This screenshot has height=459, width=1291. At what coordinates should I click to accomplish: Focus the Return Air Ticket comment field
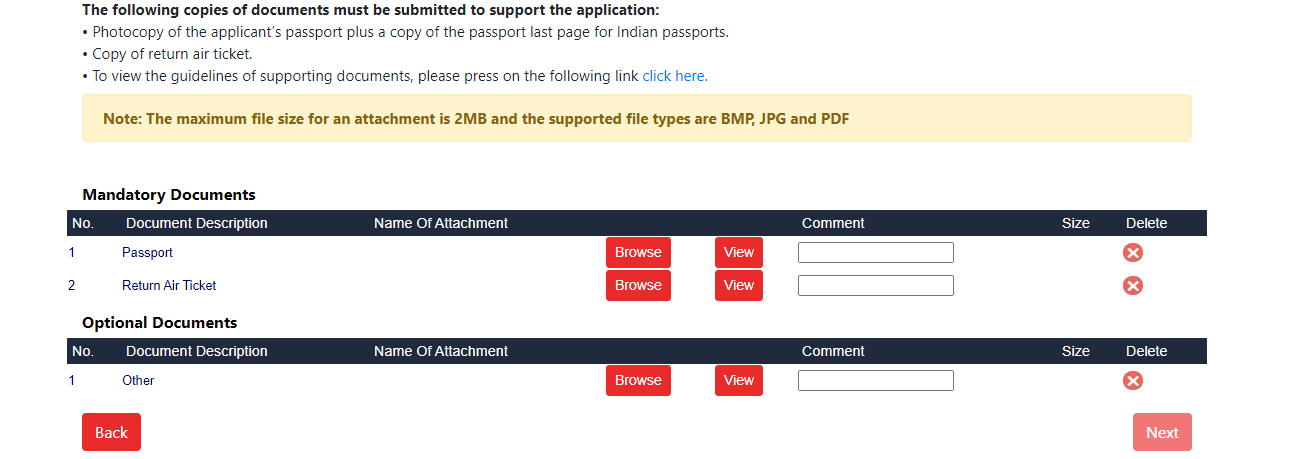point(876,285)
